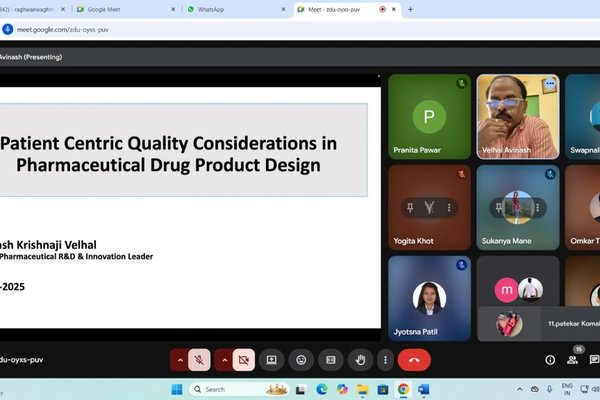Screen dimensions: 600x400
Task: Open the emoji reactions button
Action: coord(301,359)
